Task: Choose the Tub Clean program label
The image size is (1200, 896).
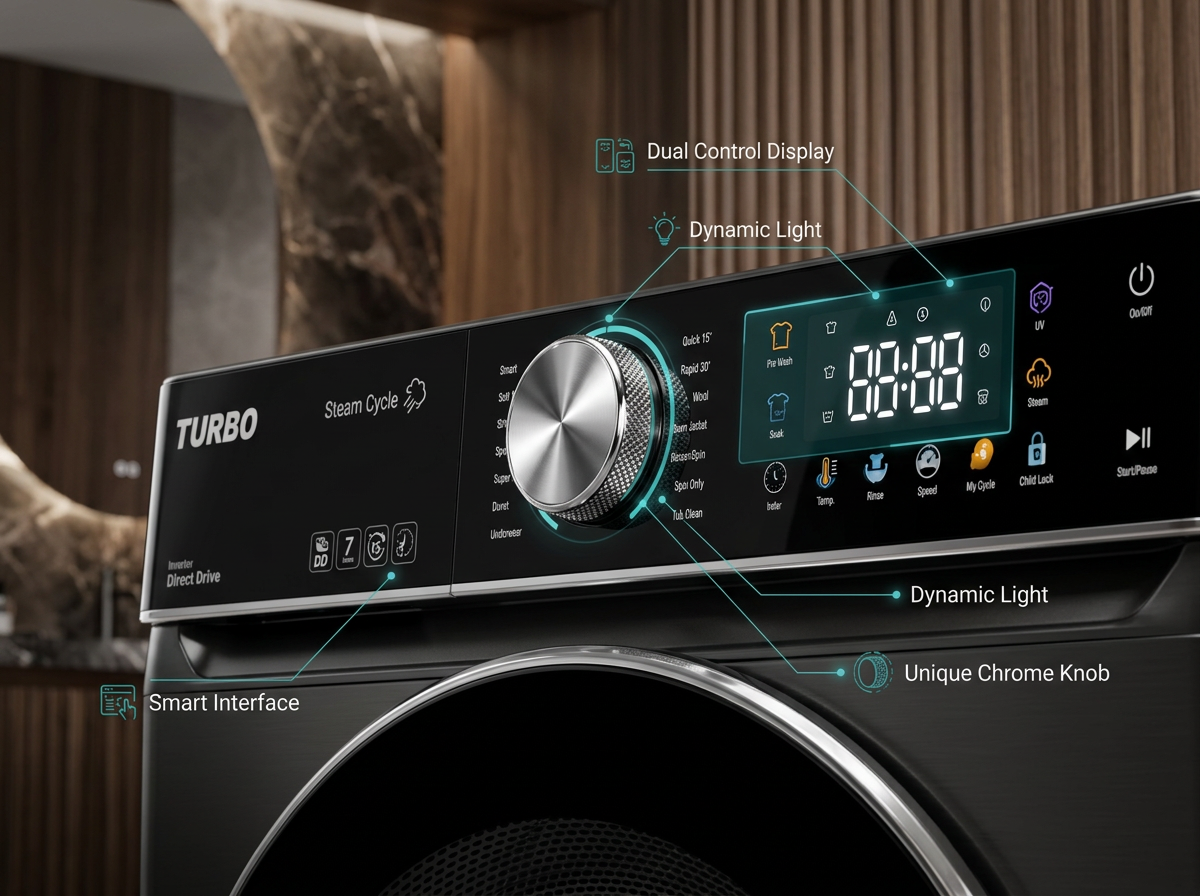Action: tap(687, 514)
